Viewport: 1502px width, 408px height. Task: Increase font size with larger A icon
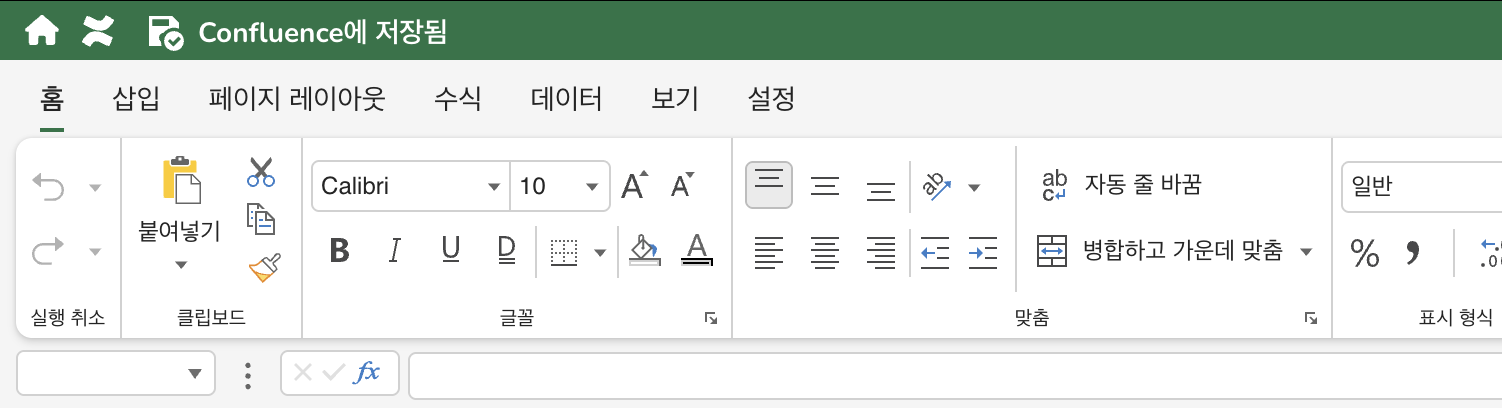point(634,186)
